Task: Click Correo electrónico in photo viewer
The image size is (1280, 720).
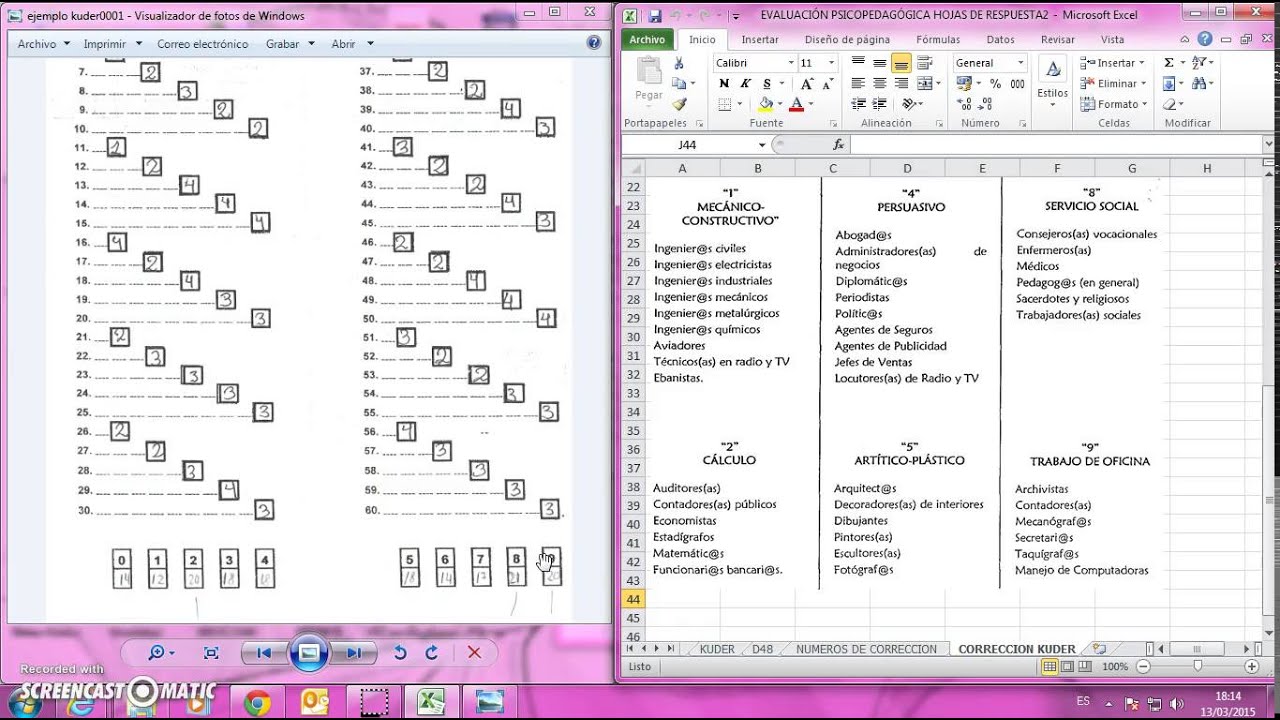Action: click(202, 44)
